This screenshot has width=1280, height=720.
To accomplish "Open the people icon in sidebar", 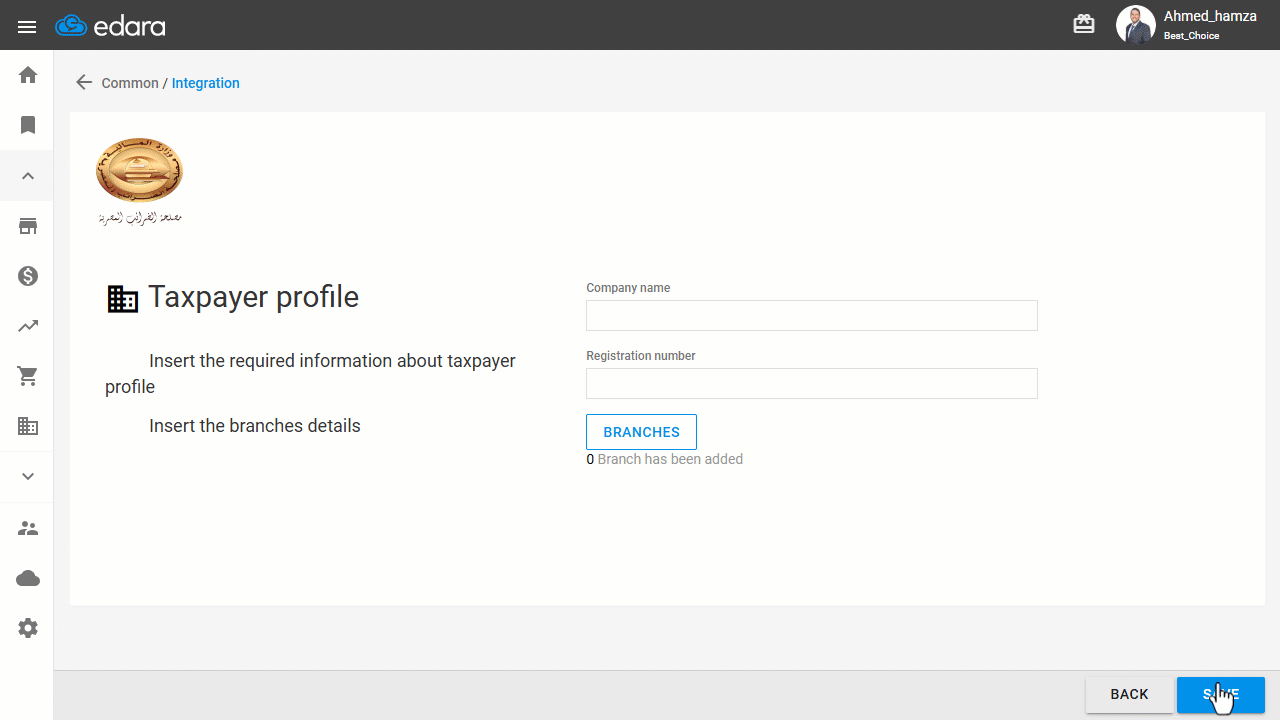I will (28, 528).
